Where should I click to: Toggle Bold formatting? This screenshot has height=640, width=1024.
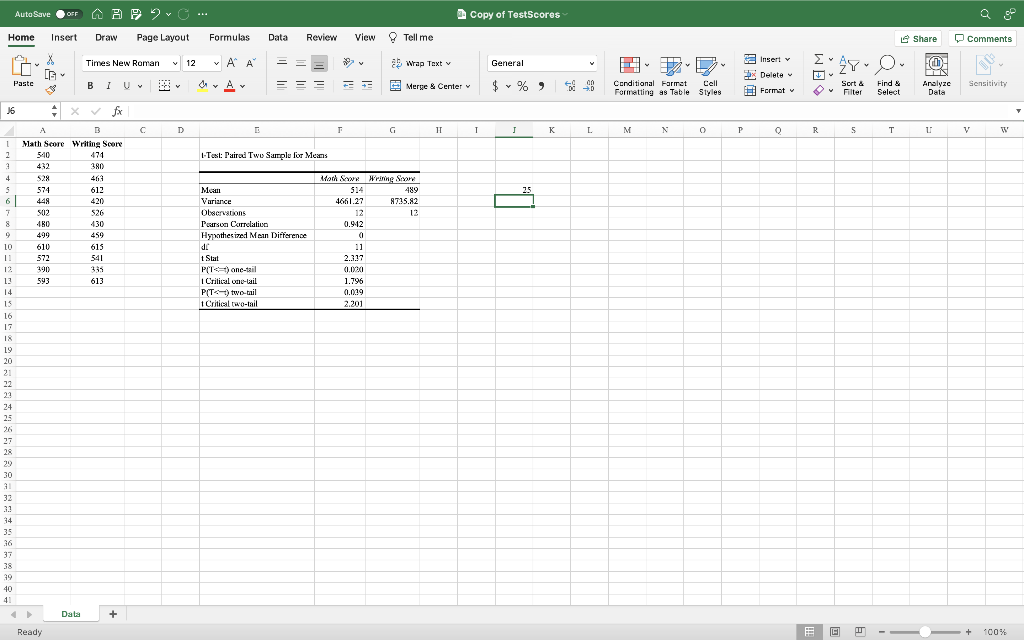tap(90, 86)
